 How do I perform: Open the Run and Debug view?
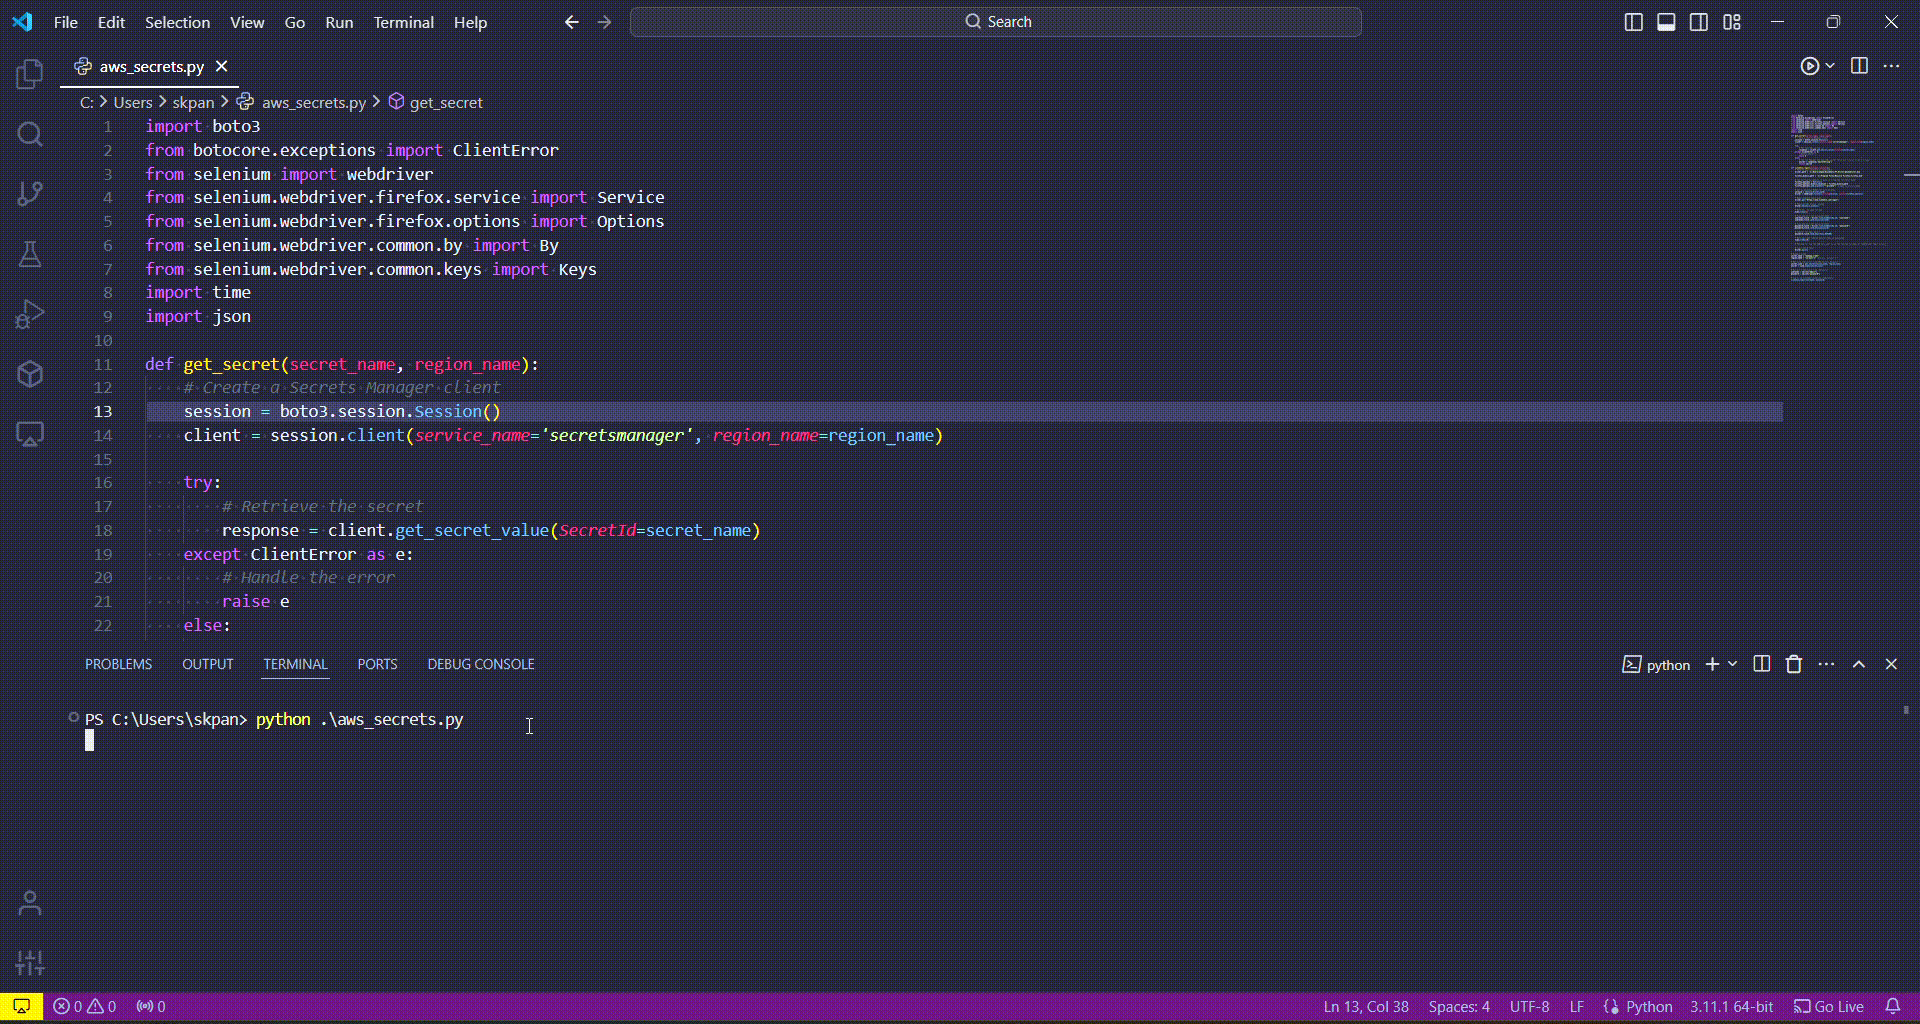point(30,314)
